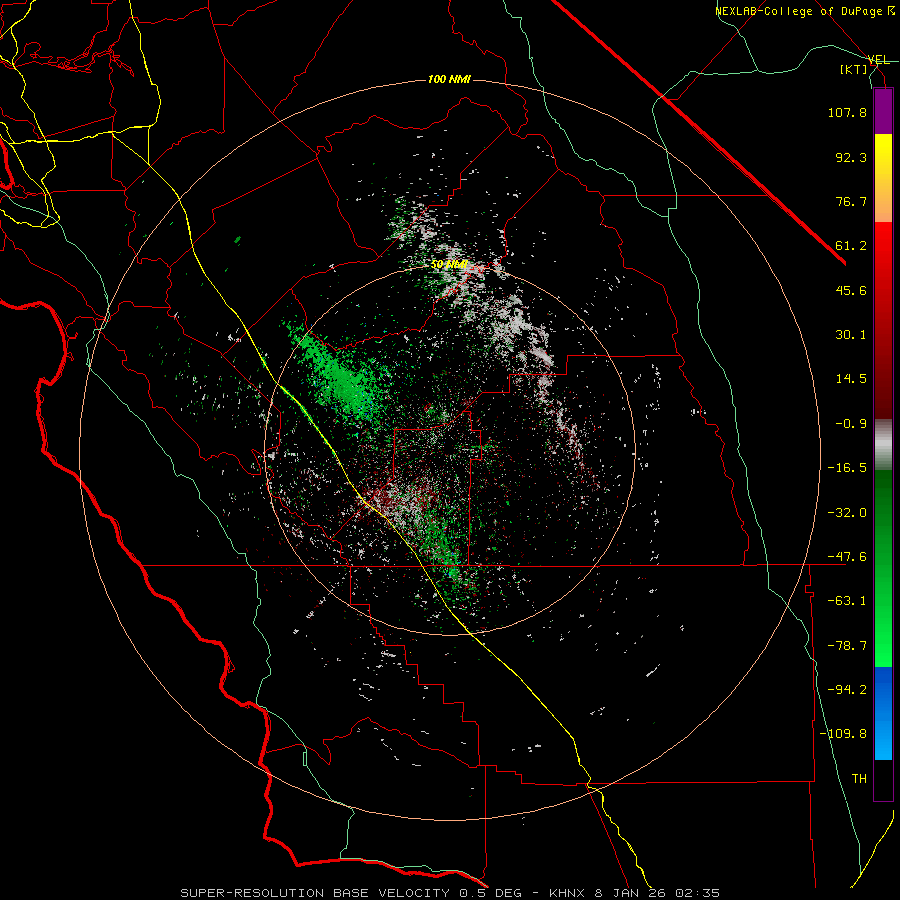Viewport: 900px width, 900px height.
Task: Pick the gray near-zero segment of the scale
Action: [x=883, y=445]
